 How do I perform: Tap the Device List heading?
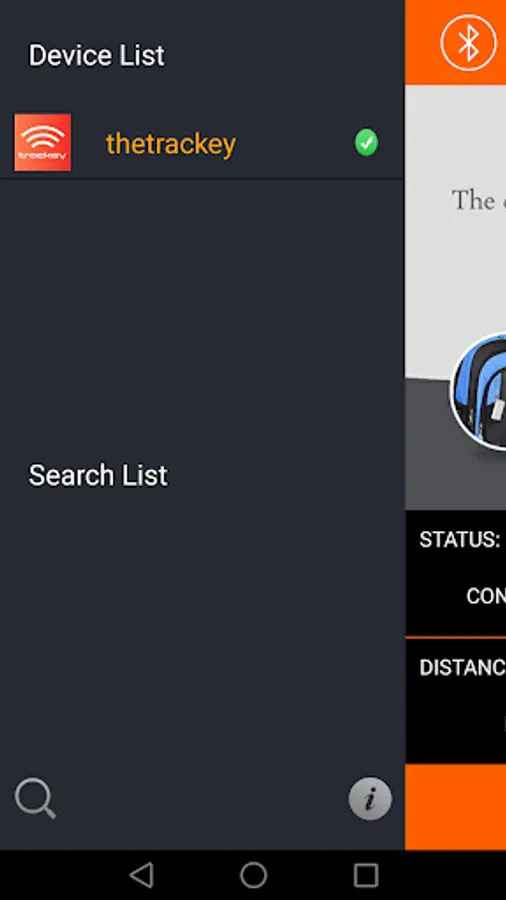pyautogui.click(x=96, y=56)
